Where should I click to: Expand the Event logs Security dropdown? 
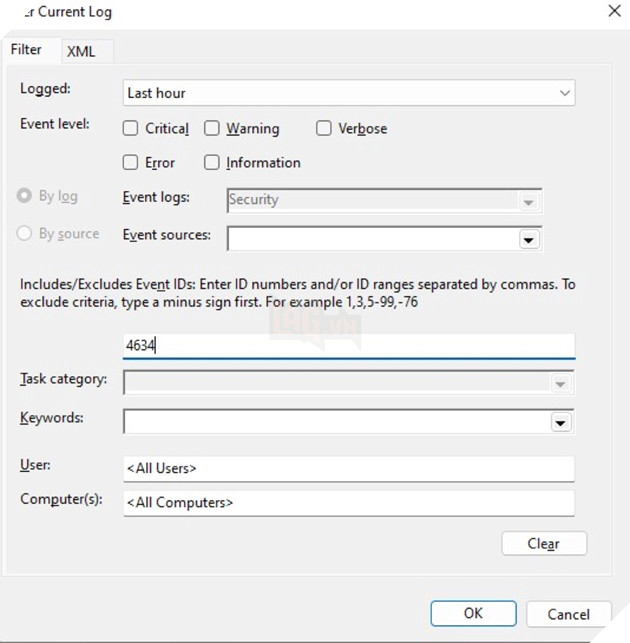pyautogui.click(x=528, y=201)
